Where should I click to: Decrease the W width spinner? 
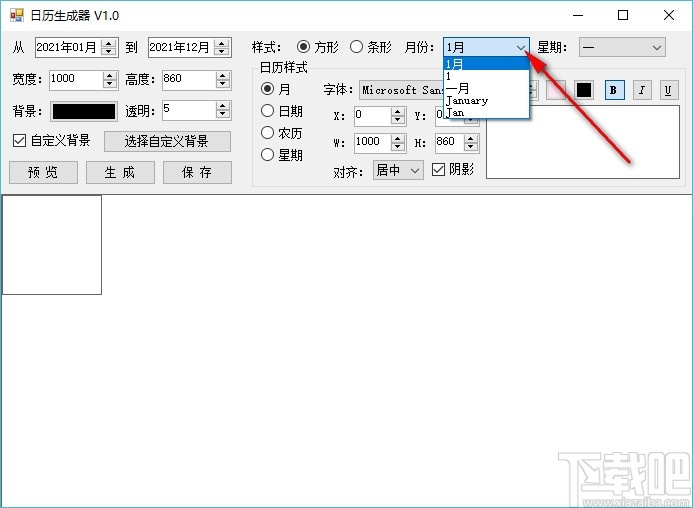click(398, 146)
